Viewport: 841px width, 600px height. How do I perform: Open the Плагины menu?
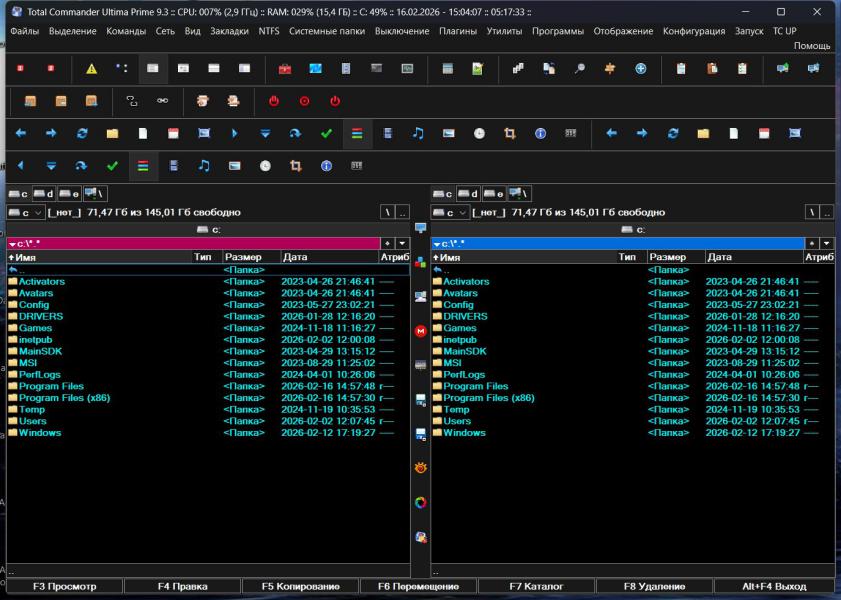coord(458,31)
